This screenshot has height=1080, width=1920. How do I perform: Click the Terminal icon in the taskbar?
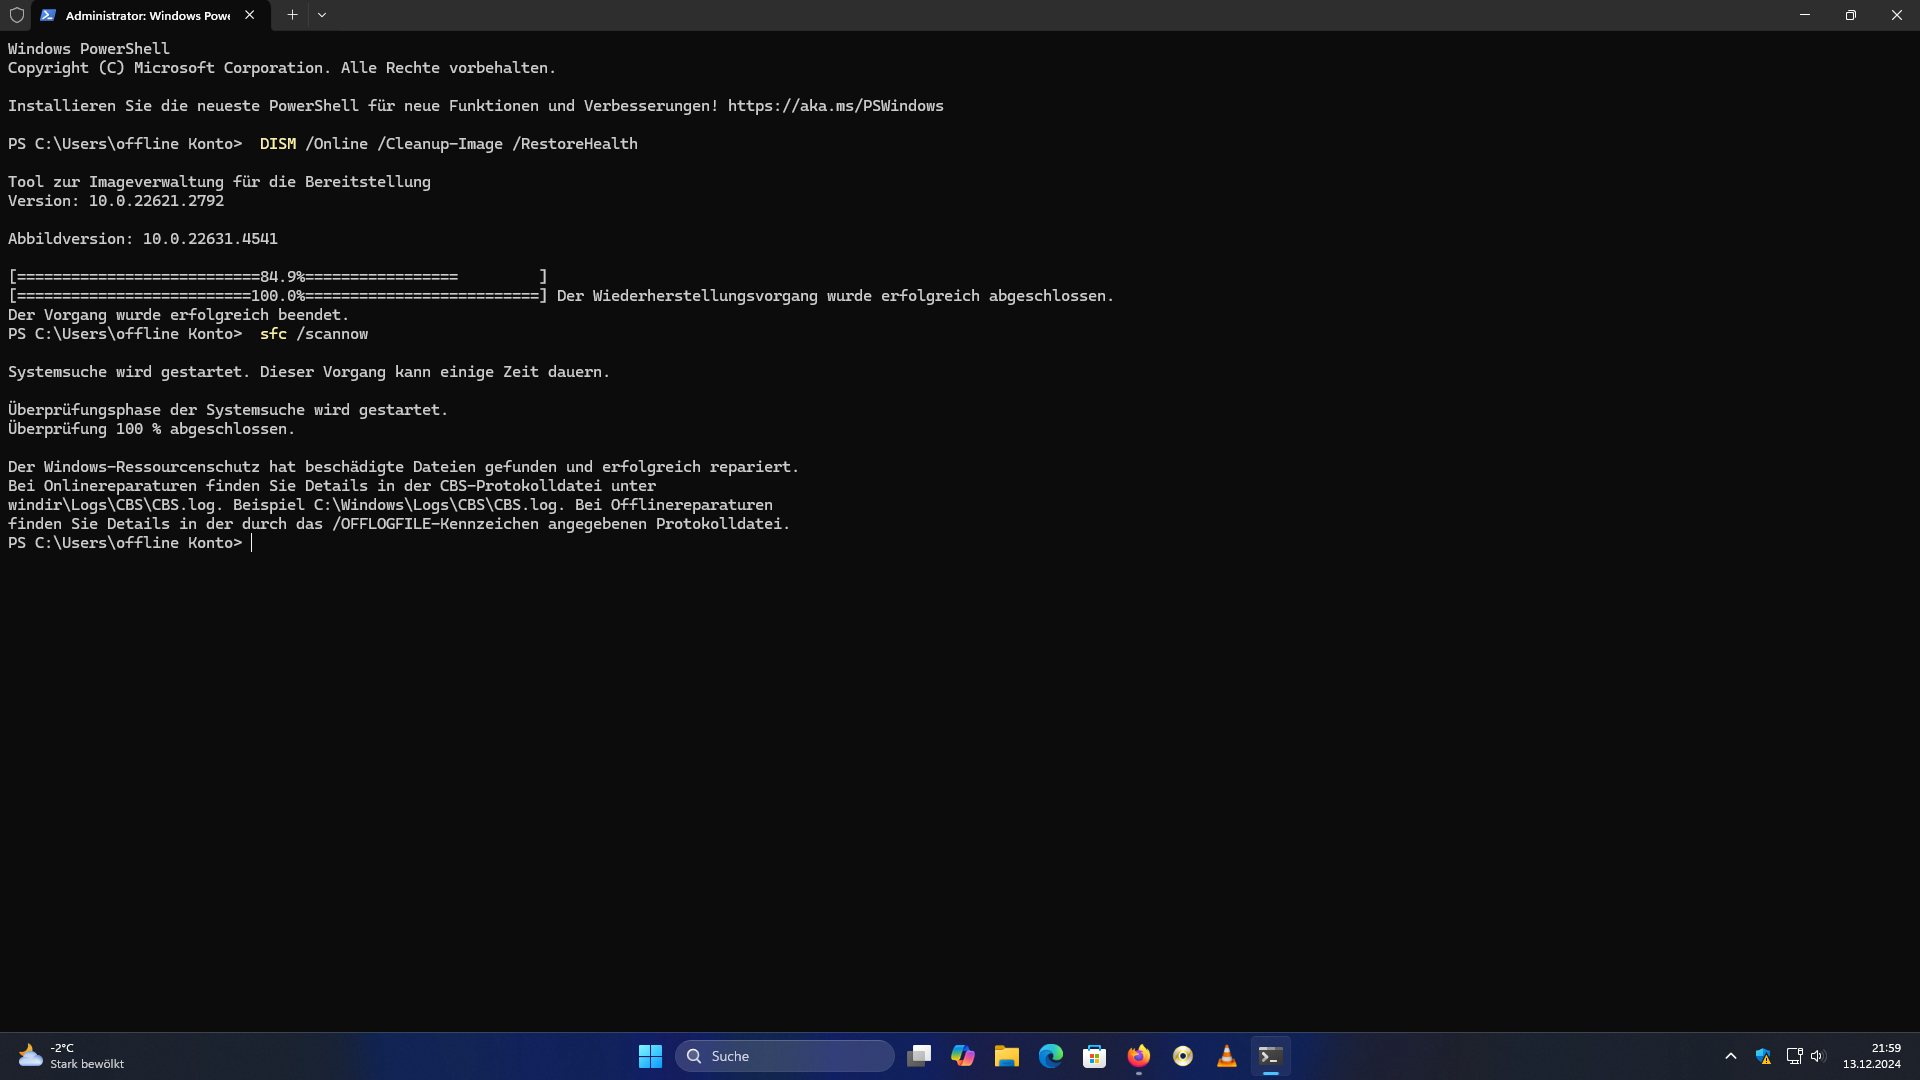[x=1271, y=1056]
